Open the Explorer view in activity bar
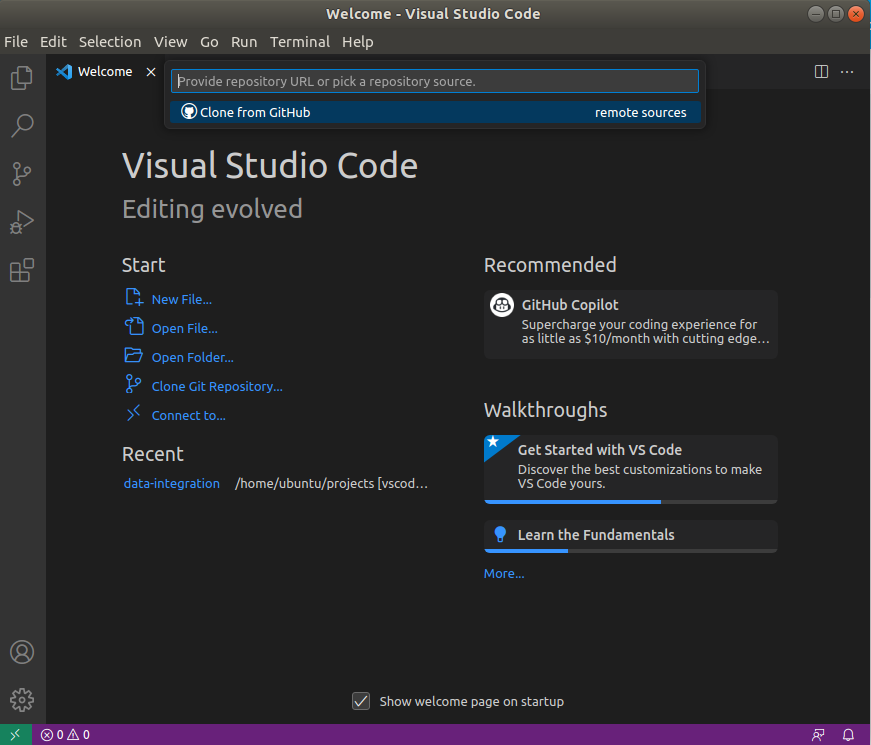This screenshot has width=871, height=745. (22, 78)
